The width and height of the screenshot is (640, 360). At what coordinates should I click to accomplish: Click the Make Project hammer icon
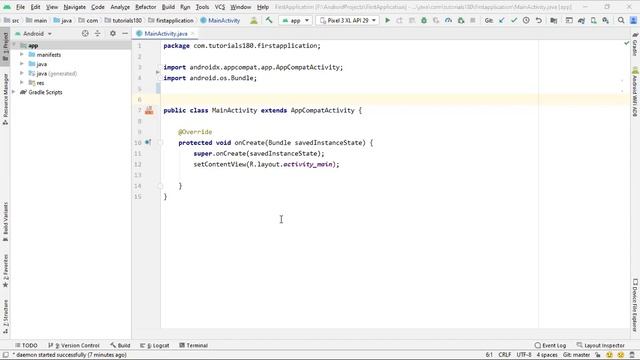[269, 20]
